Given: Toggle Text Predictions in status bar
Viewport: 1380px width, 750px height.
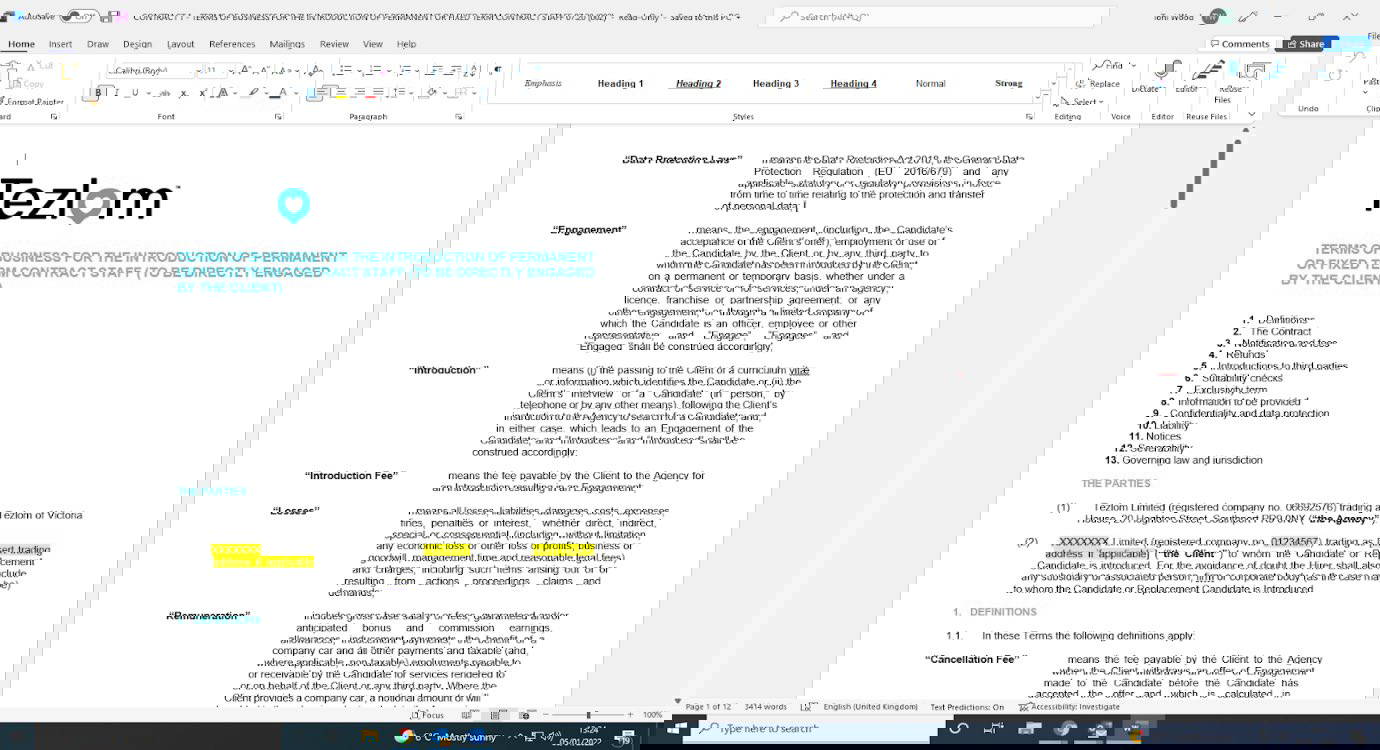Looking at the screenshot, I should coord(966,707).
